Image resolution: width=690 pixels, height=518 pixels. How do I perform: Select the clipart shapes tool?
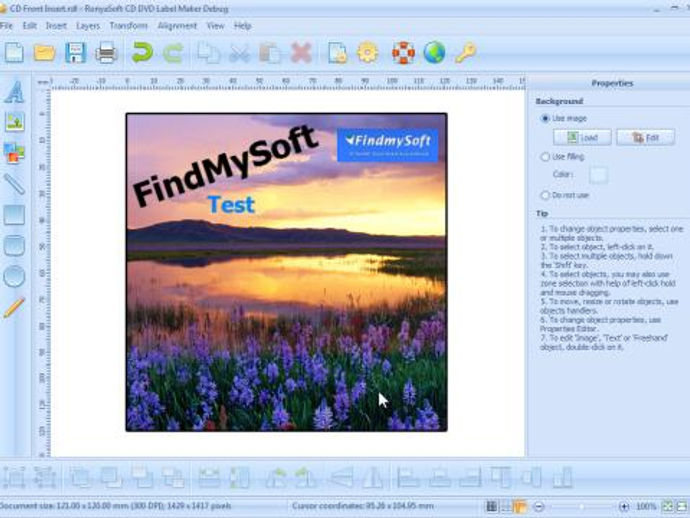coord(14,153)
